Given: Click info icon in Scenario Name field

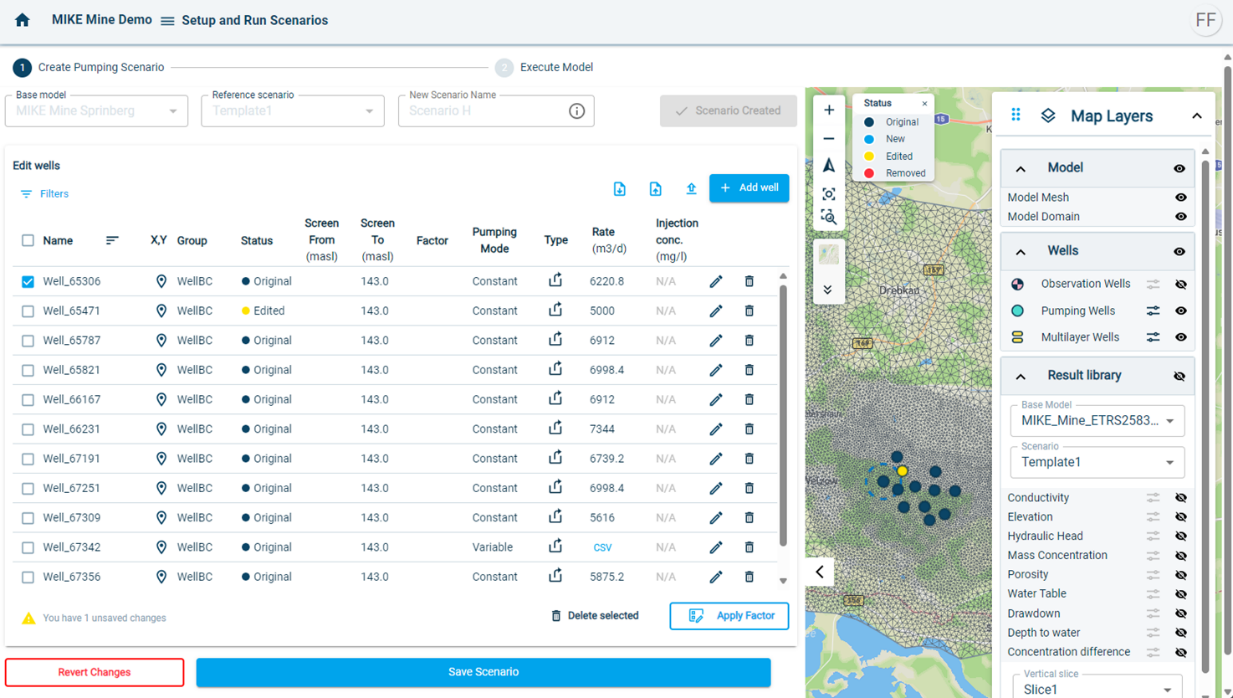Looking at the screenshot, I should (x=577, y=111).
